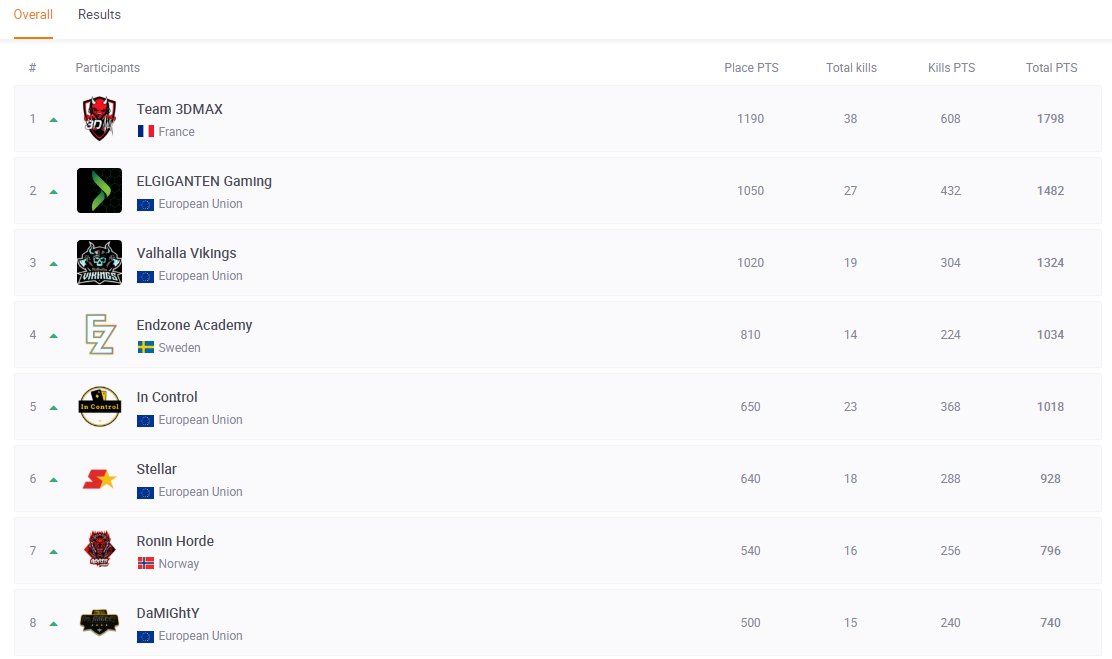The image size is (1112, 659).
Task: Click France flag under Team 3DMAX
Action: (145, 131)
